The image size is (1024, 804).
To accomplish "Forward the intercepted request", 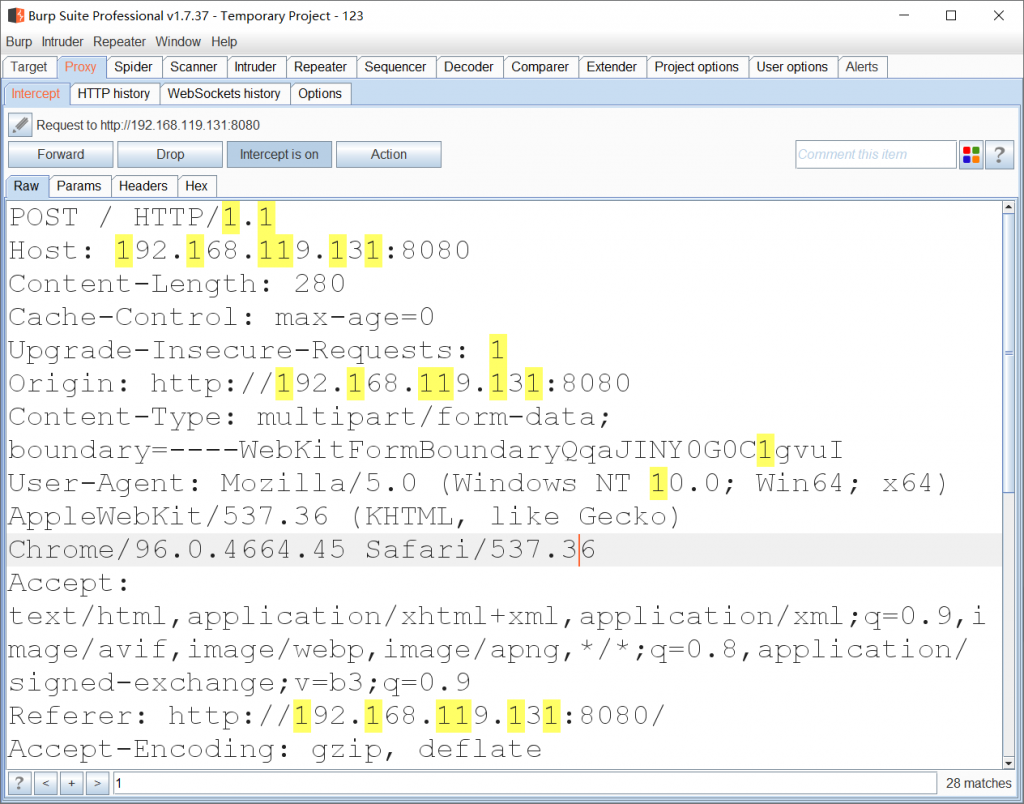I will 61,155.
